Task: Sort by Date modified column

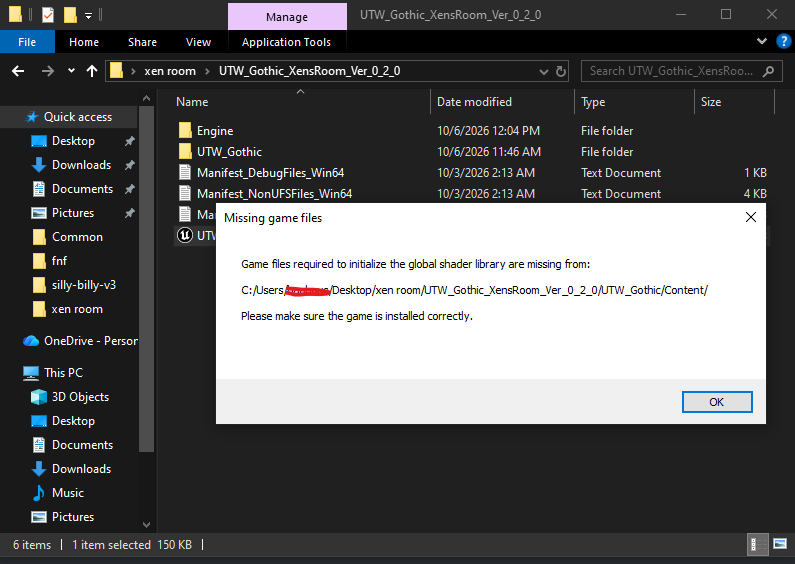Action: pyautogui.click(x=475, y=102)
